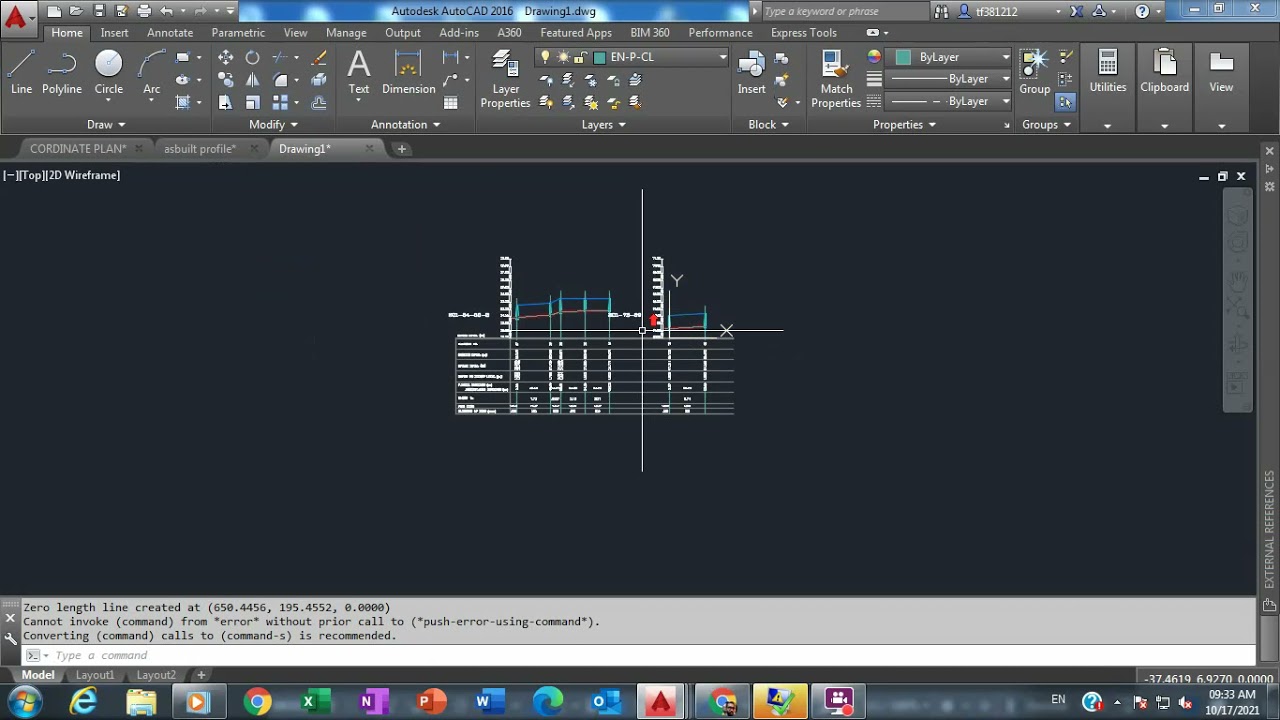Screen dimensions: 1280x720
Task: Open the multiline Text tool
Action: pos(359,74)
